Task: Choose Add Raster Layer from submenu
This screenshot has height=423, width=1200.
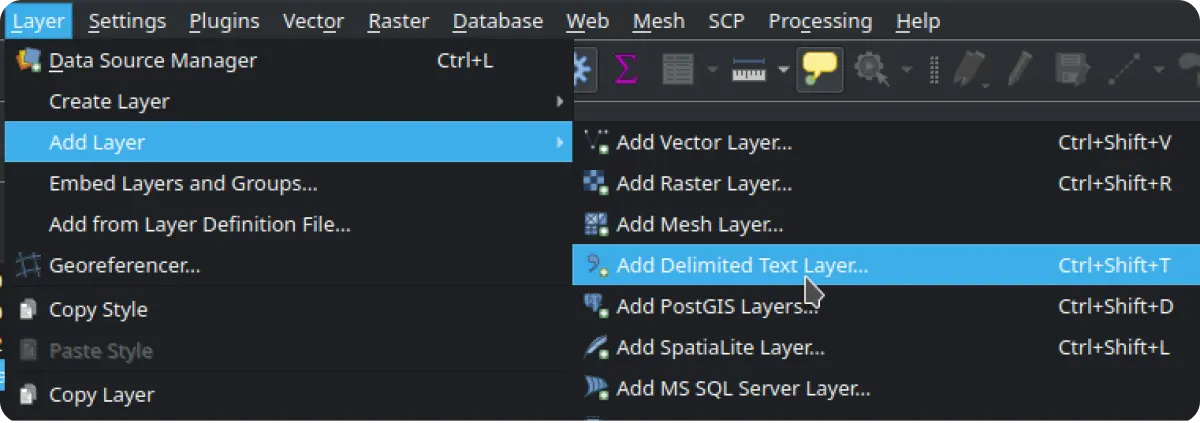Action: coord(886,184)
